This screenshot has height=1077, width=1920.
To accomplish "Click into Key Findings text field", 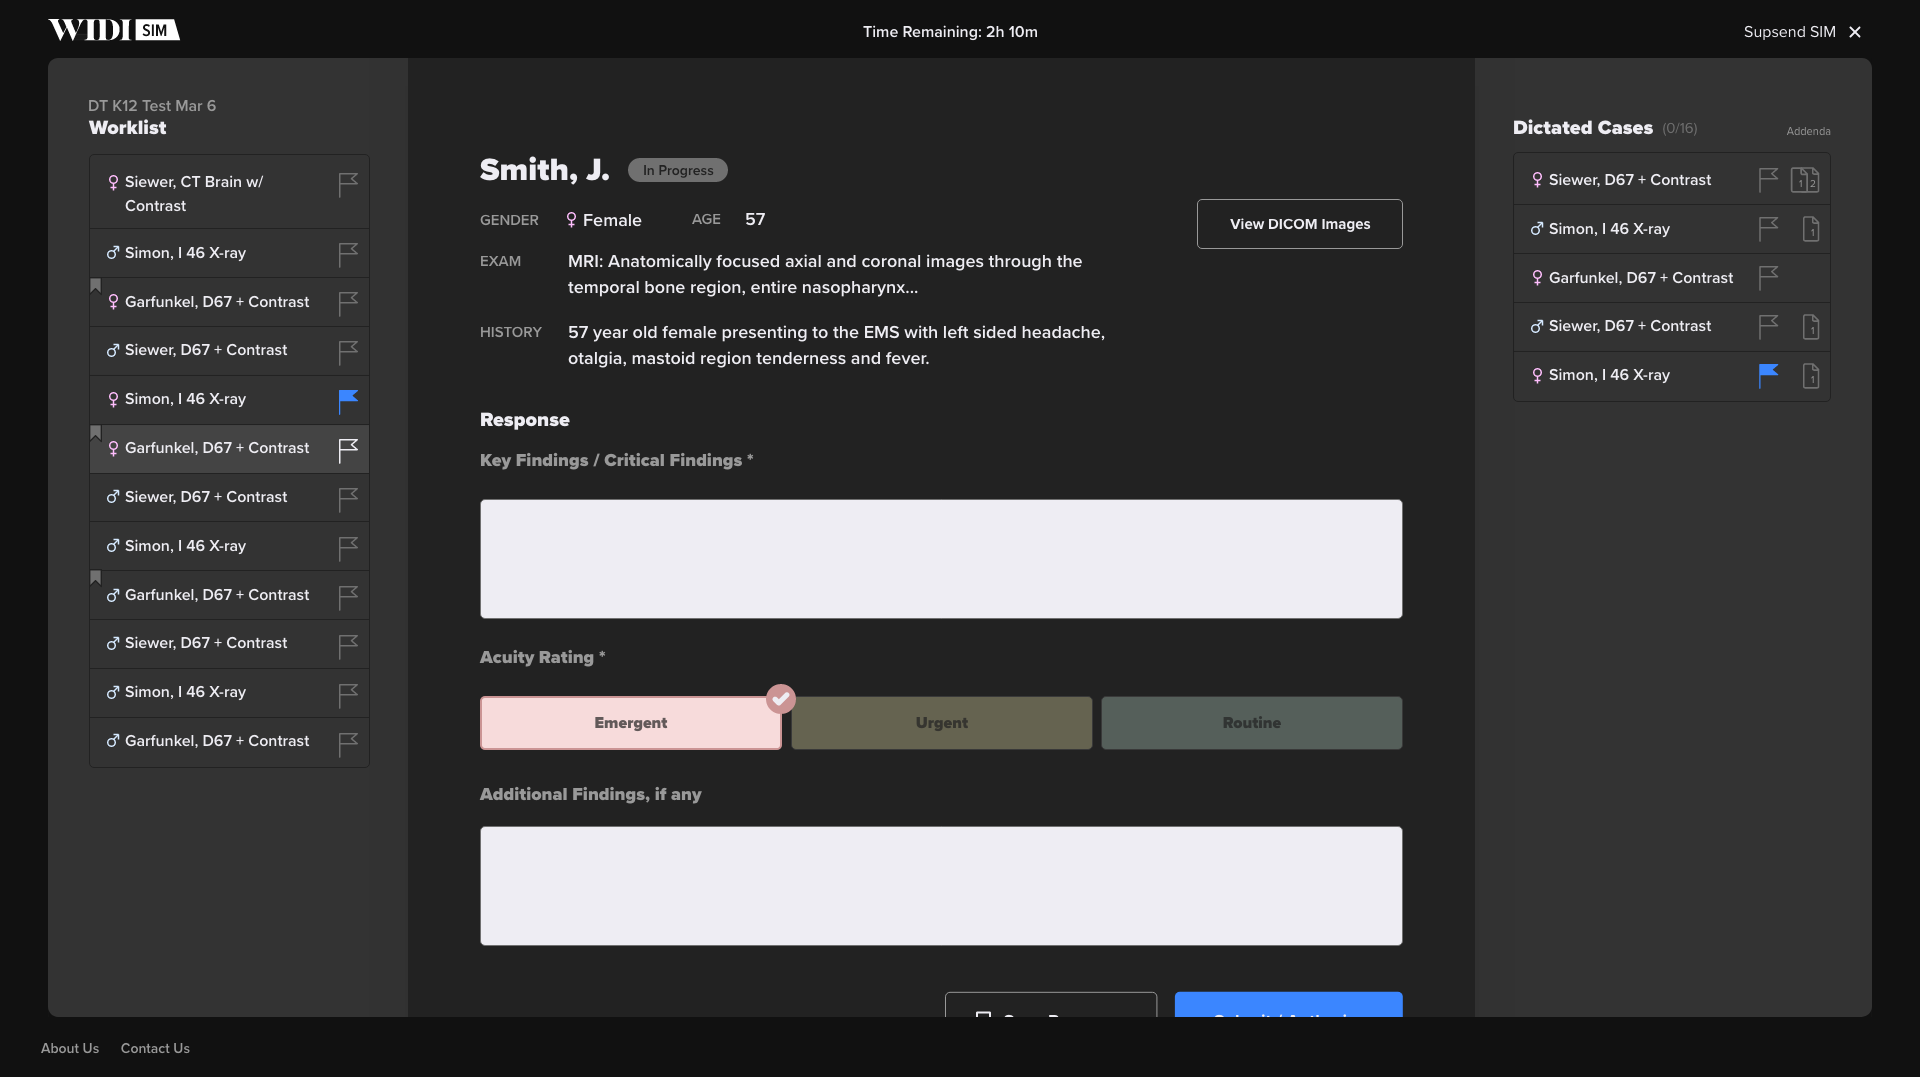I will pyautogui.click(x=940, y=559).
